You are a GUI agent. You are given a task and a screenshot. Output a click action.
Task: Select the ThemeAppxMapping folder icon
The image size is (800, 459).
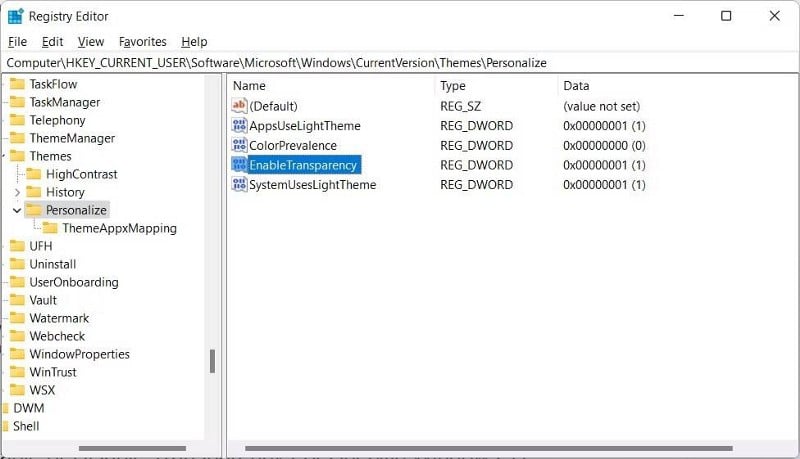[50, 227]
